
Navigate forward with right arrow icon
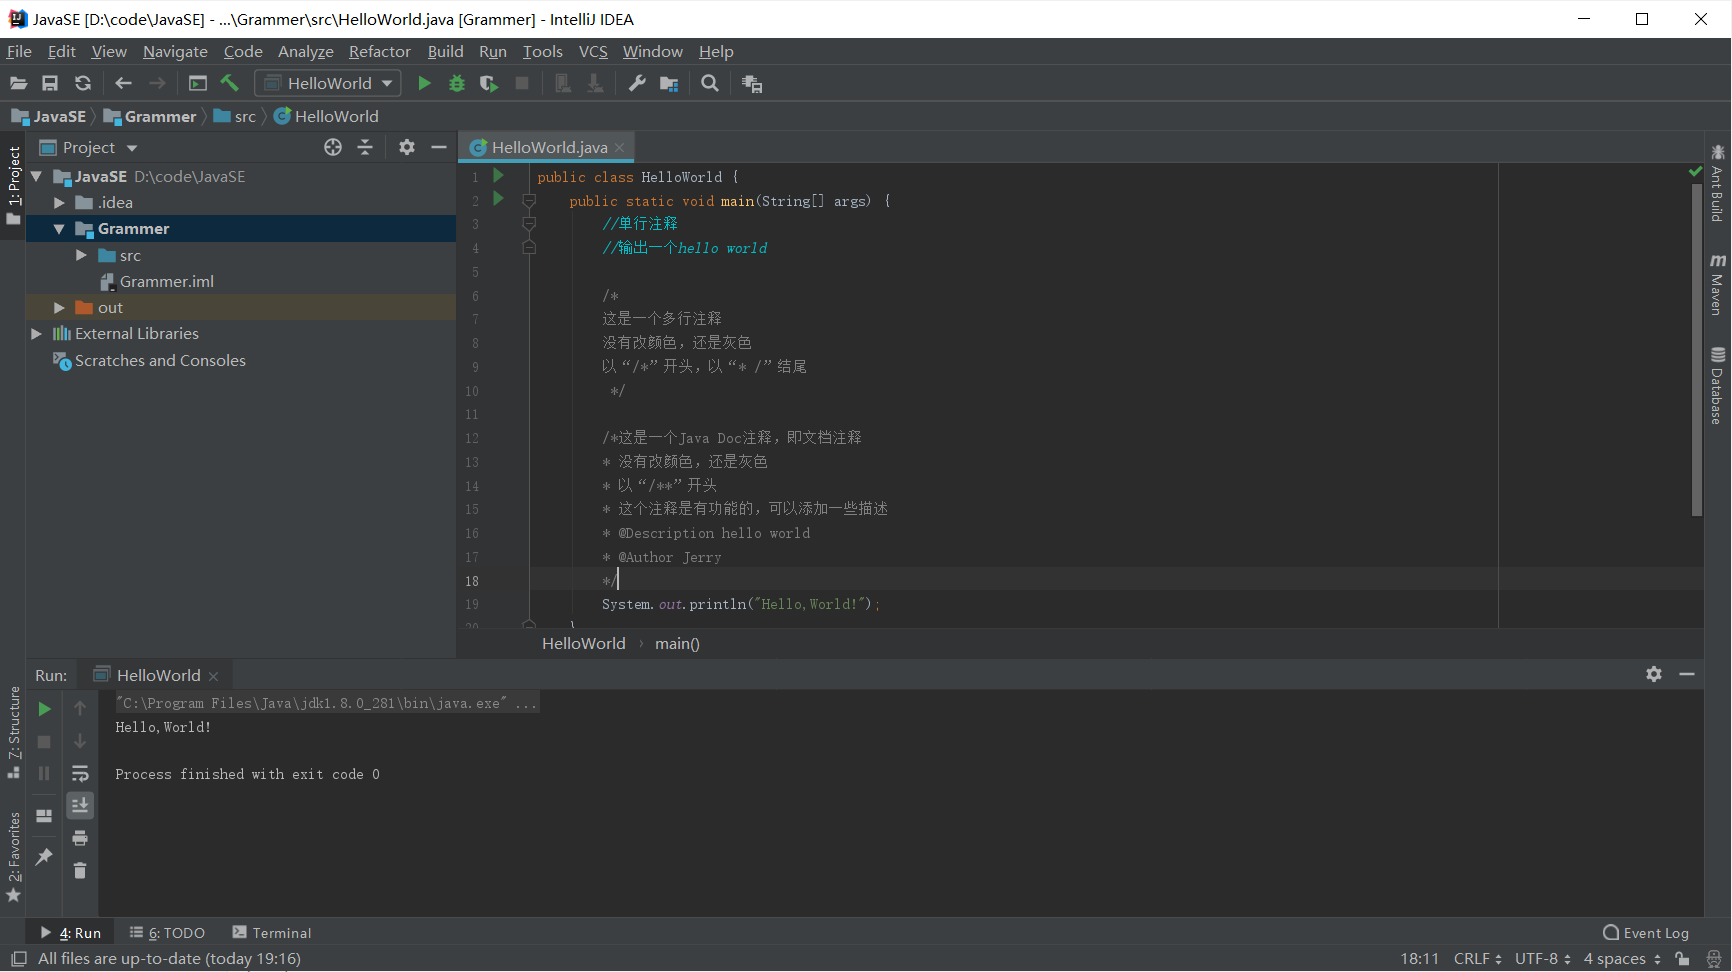point(157,83)
